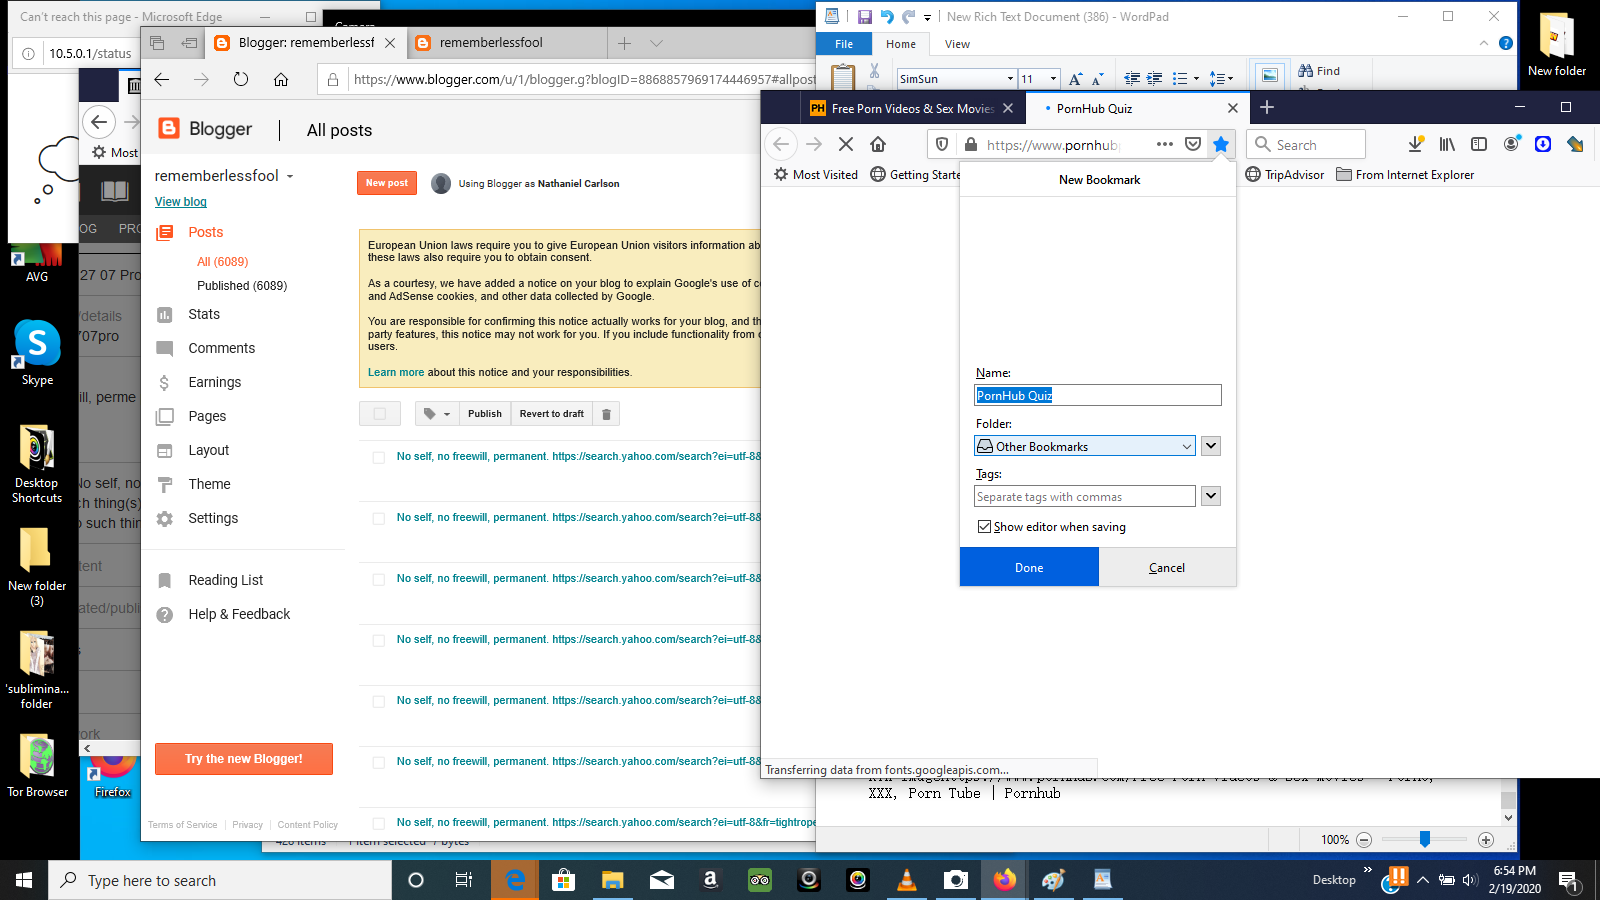Check the first post's checkbox in Blogger
Screen dimensions: 1600x900
tap(379, 457)
